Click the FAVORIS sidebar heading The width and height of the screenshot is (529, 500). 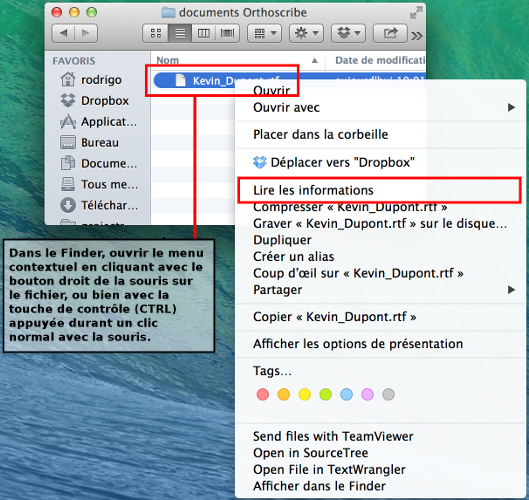tap(74, 61)
